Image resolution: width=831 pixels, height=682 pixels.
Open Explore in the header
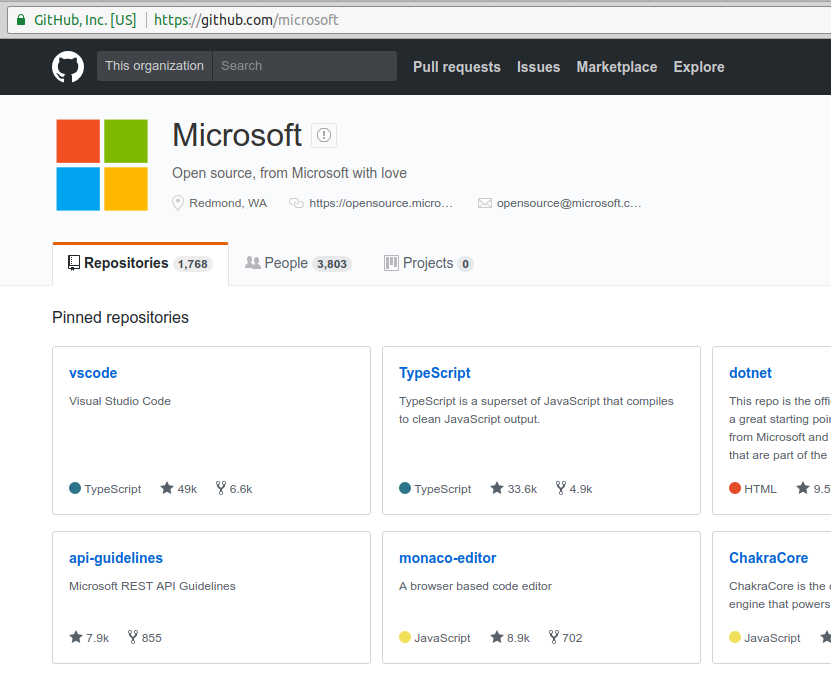(699, 67)
